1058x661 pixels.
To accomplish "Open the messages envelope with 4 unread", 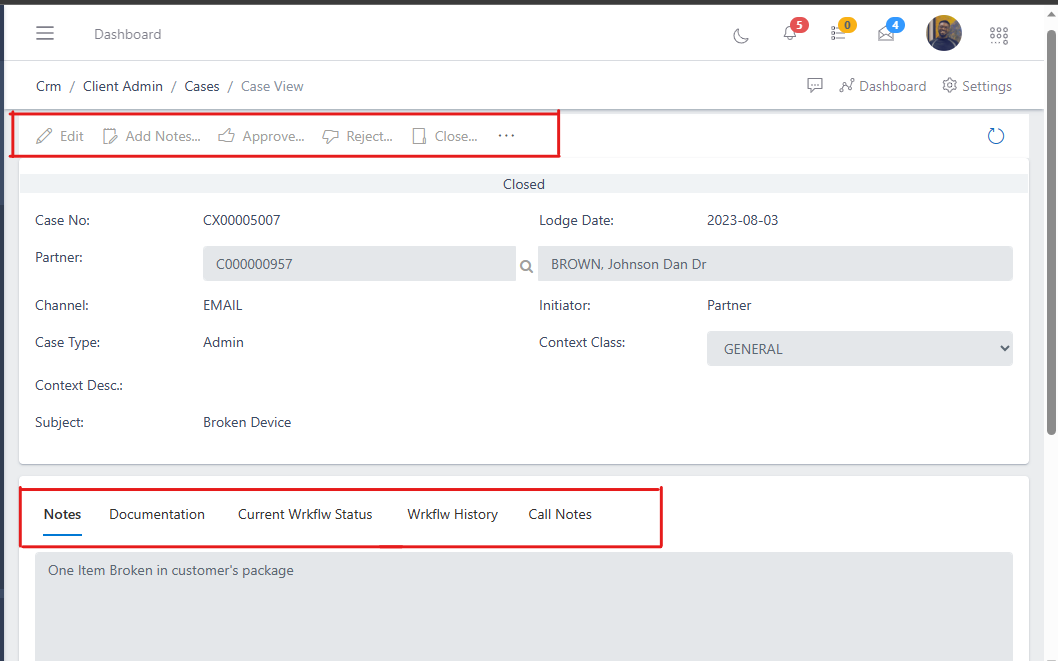I will [885, 33].
